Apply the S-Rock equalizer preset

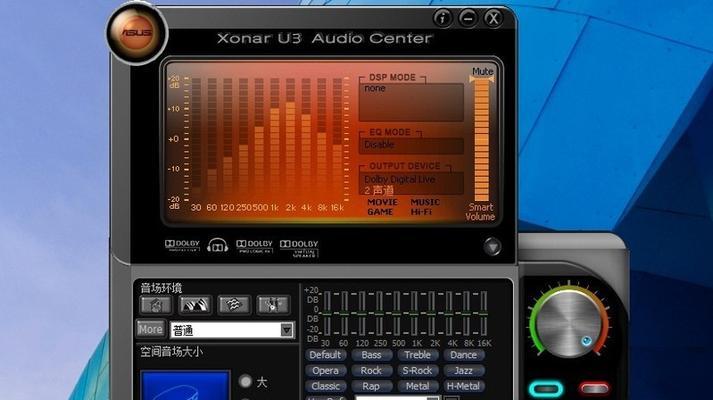click(417, 371)
